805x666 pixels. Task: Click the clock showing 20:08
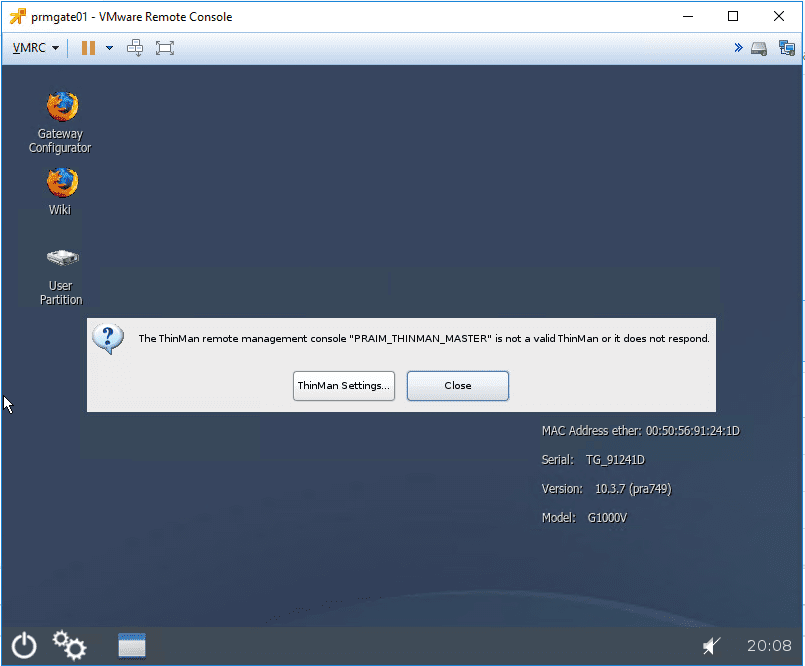point(768,646)
